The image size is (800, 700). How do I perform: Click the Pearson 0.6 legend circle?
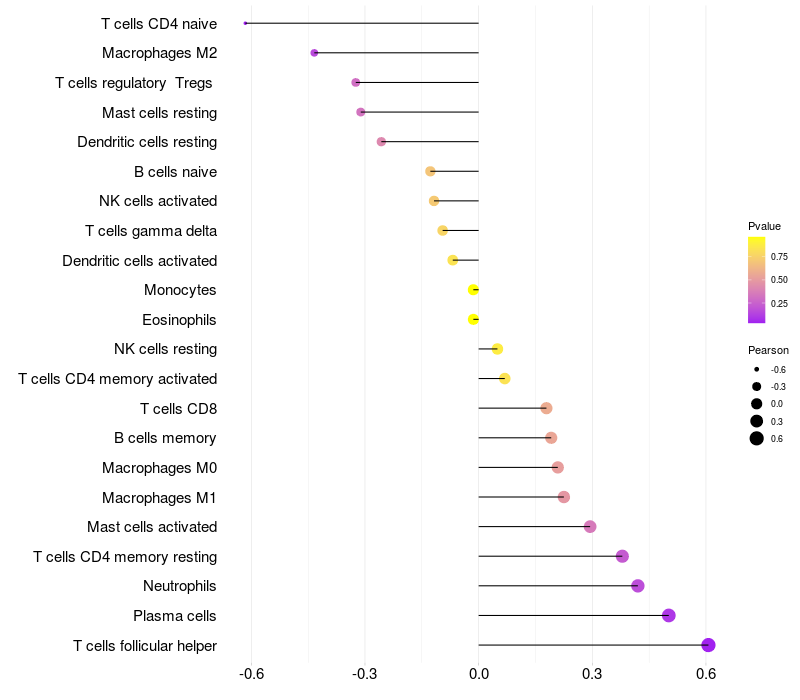click(756, 438)
